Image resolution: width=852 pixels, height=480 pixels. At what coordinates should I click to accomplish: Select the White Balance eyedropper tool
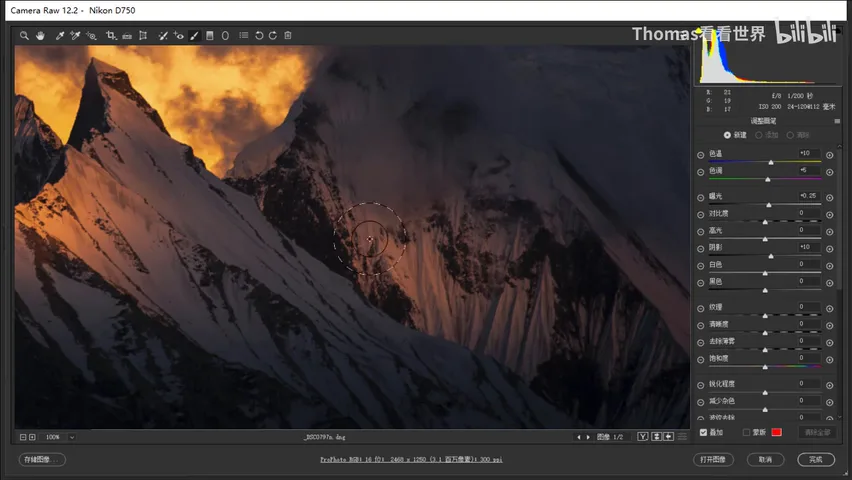click(x=60, y=35)
